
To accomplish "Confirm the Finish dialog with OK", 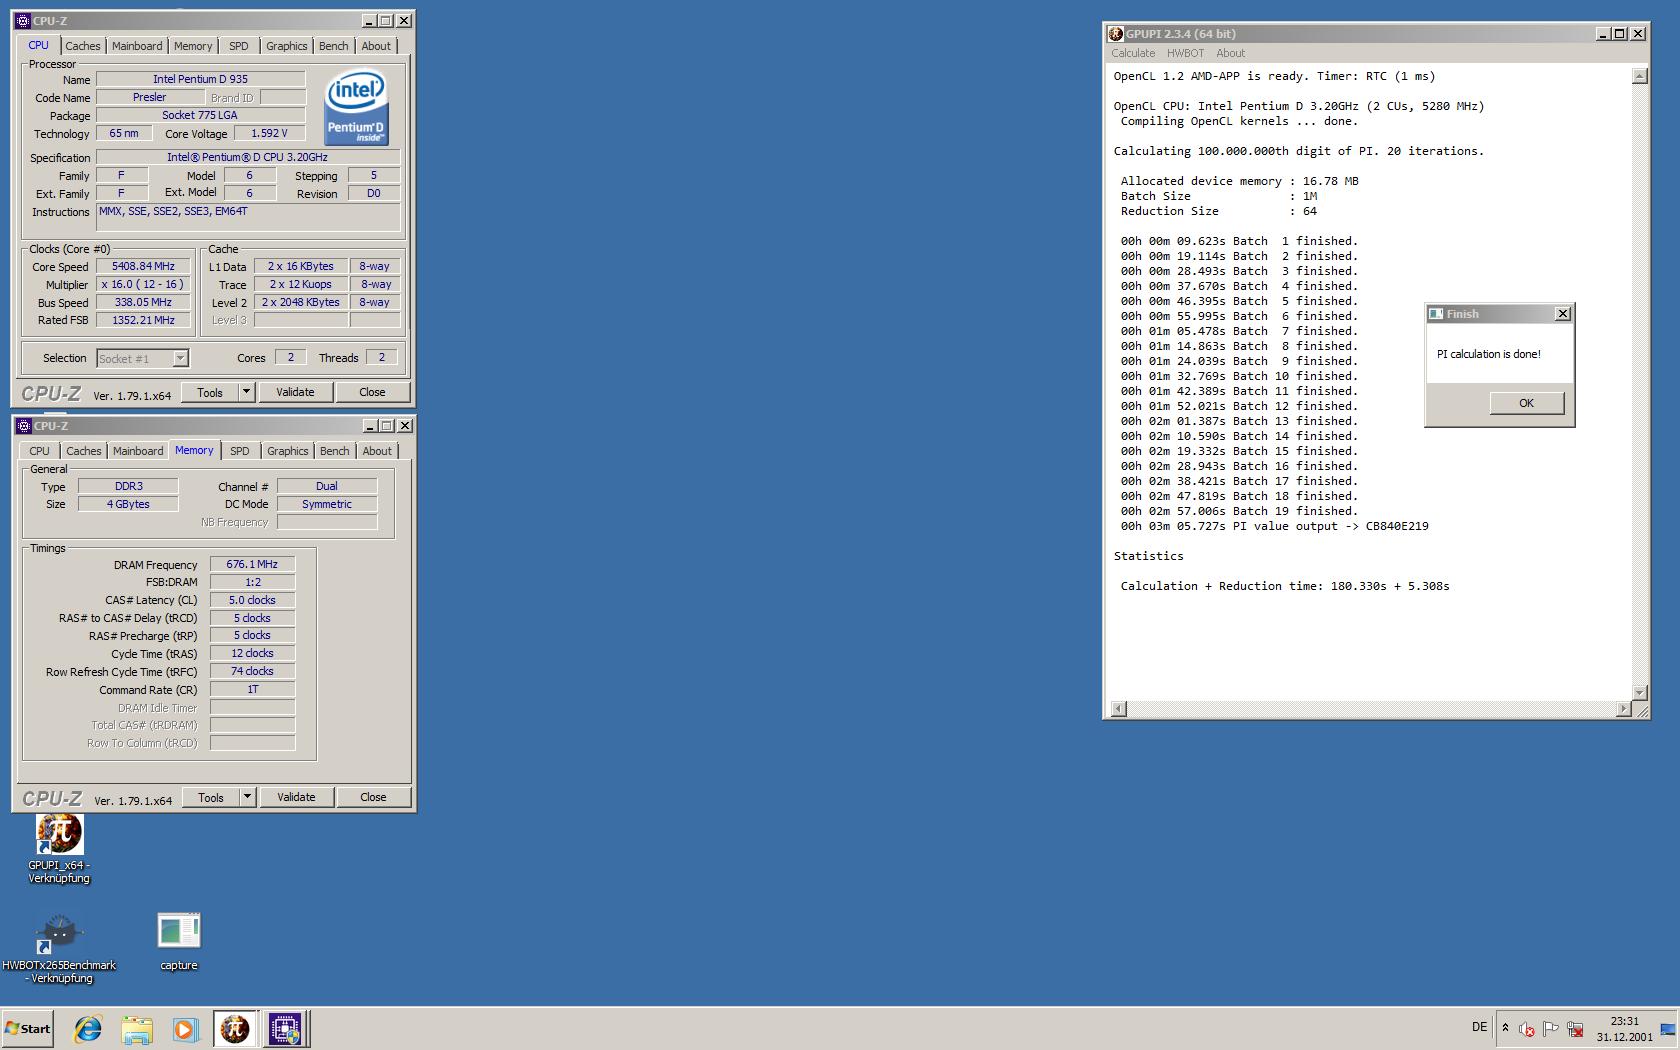I will coord(1526,403).
